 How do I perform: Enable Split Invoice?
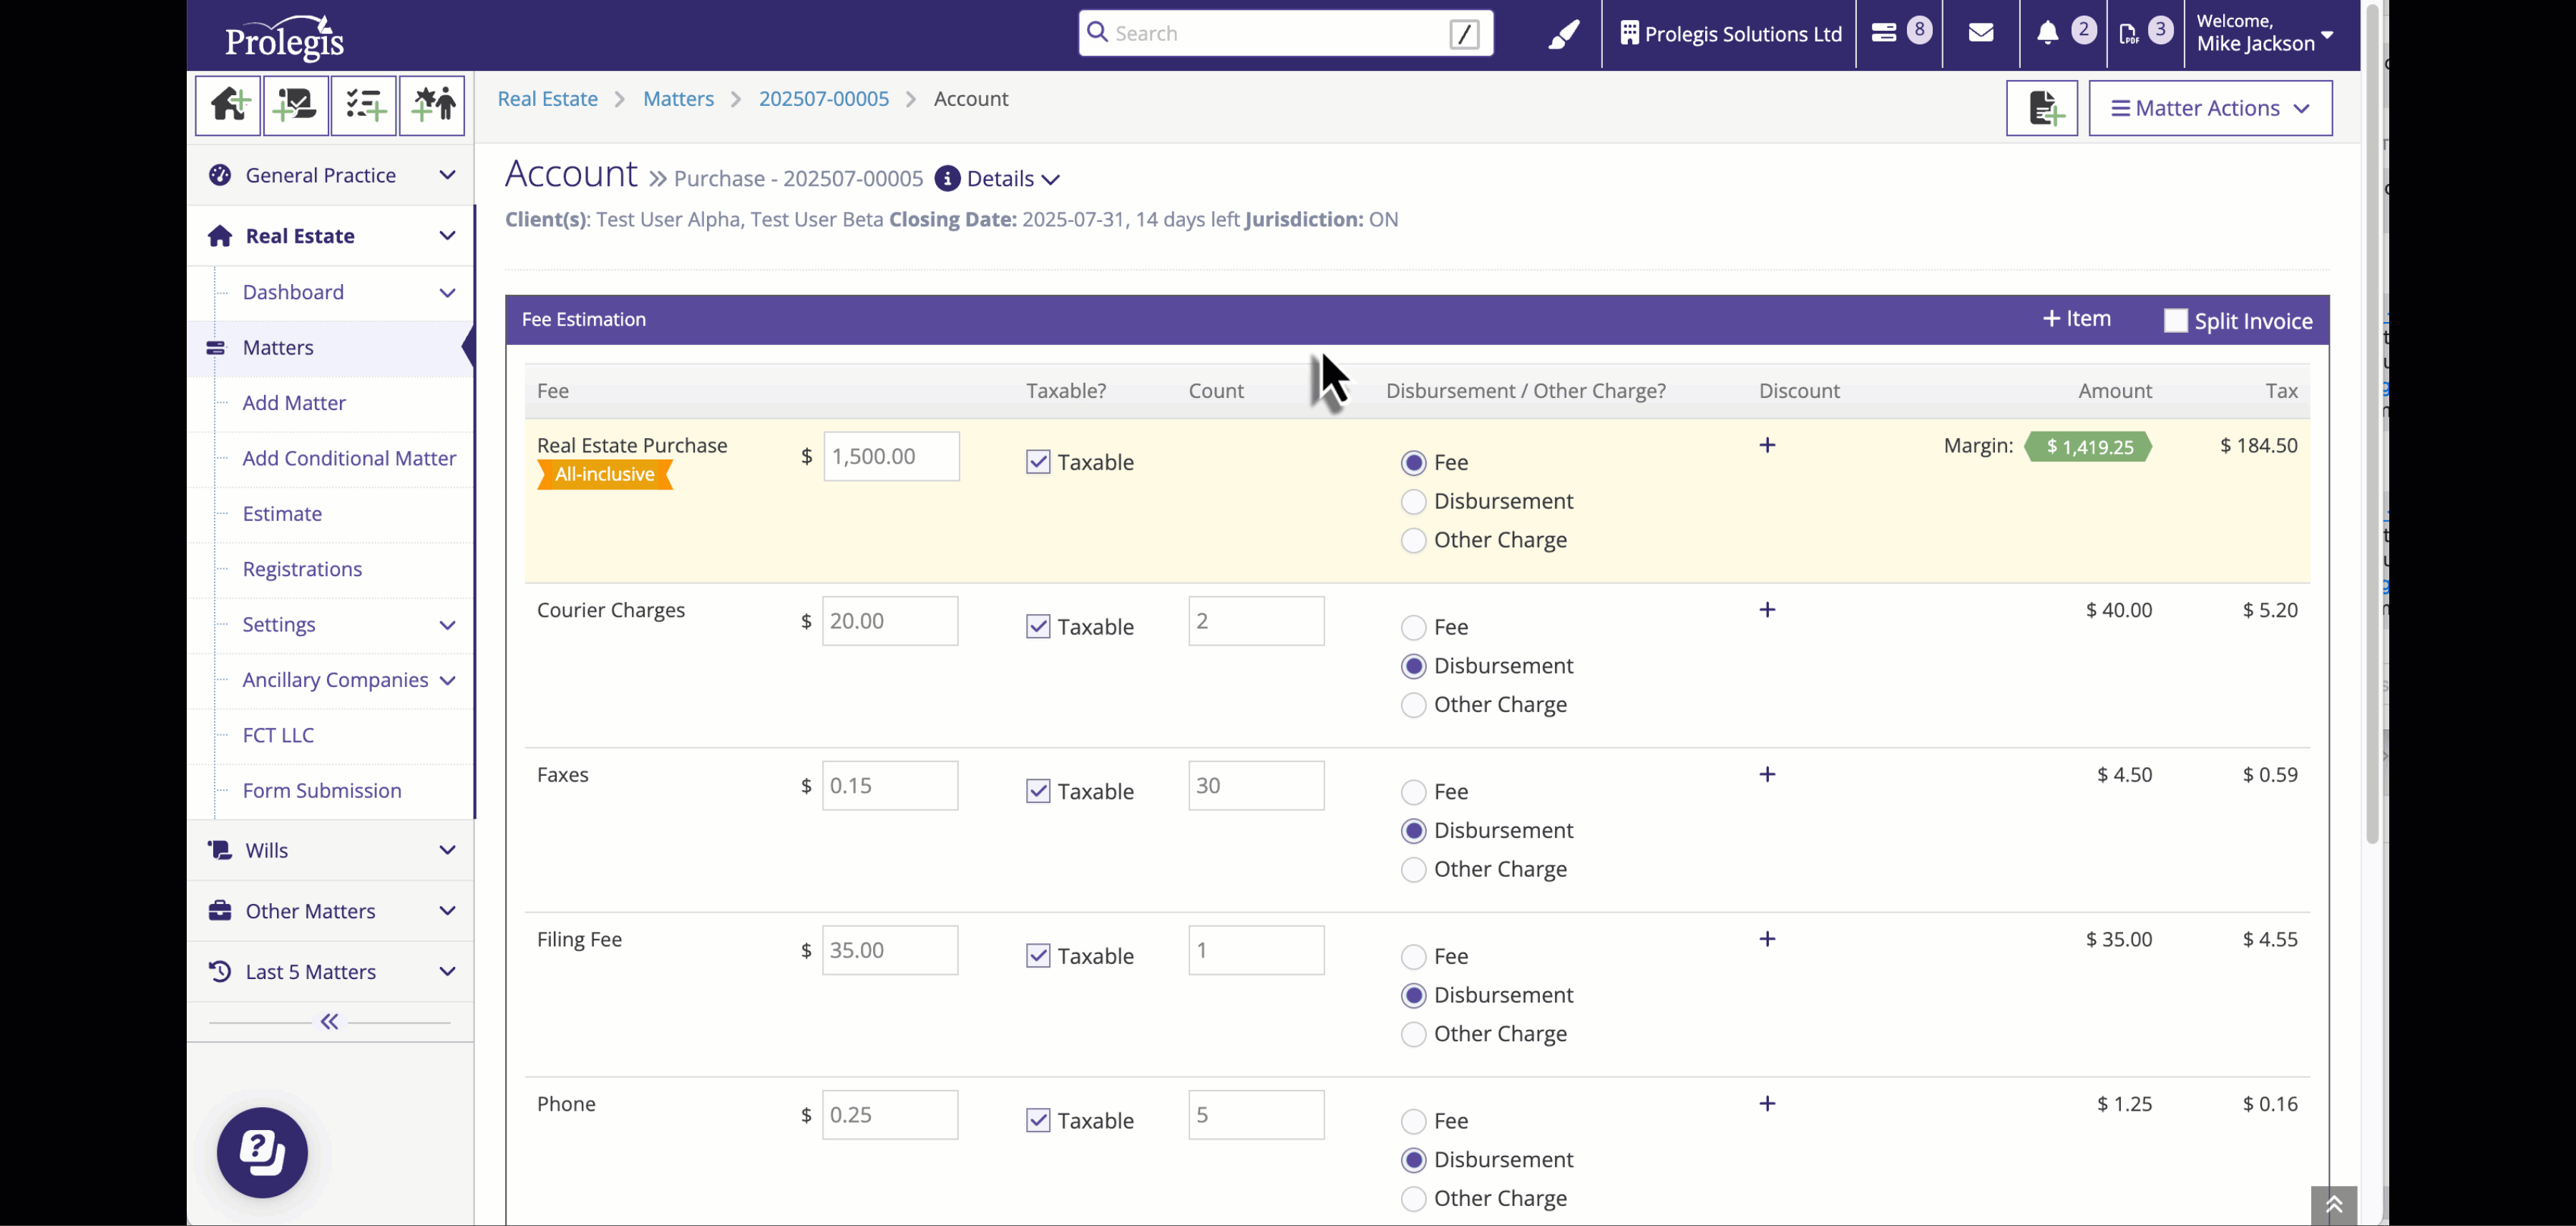pos(2175,320)
